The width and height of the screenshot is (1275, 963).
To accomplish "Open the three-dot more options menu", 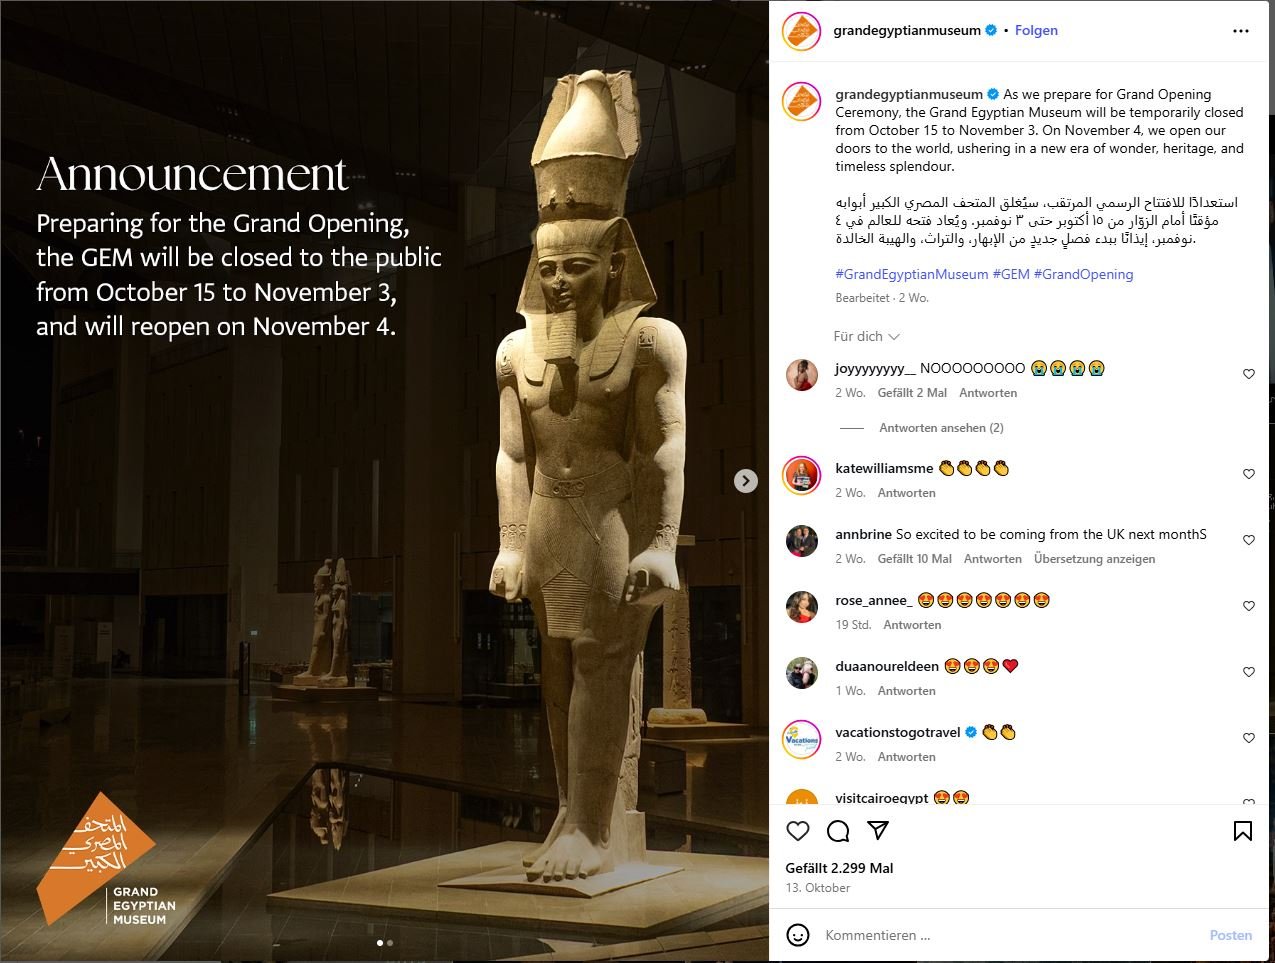I will point(1241,31).
